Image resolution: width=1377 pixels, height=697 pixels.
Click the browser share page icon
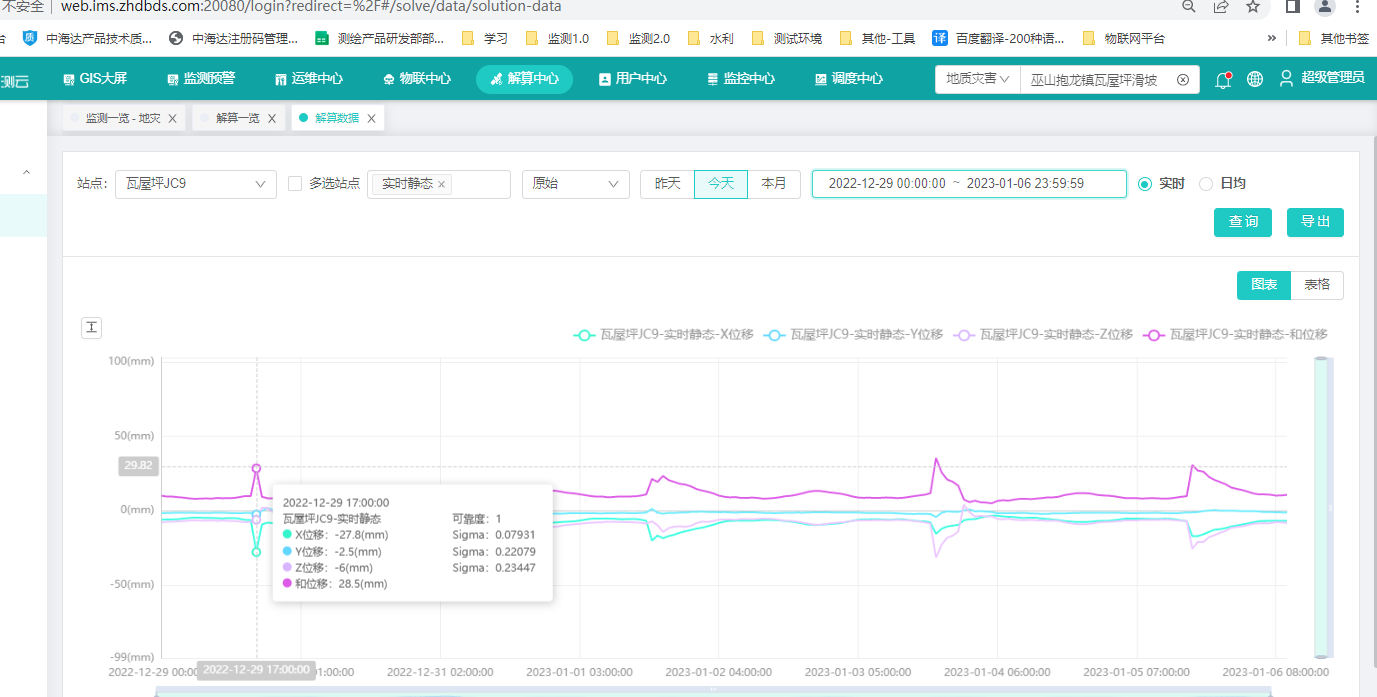tap(1221, 7)
